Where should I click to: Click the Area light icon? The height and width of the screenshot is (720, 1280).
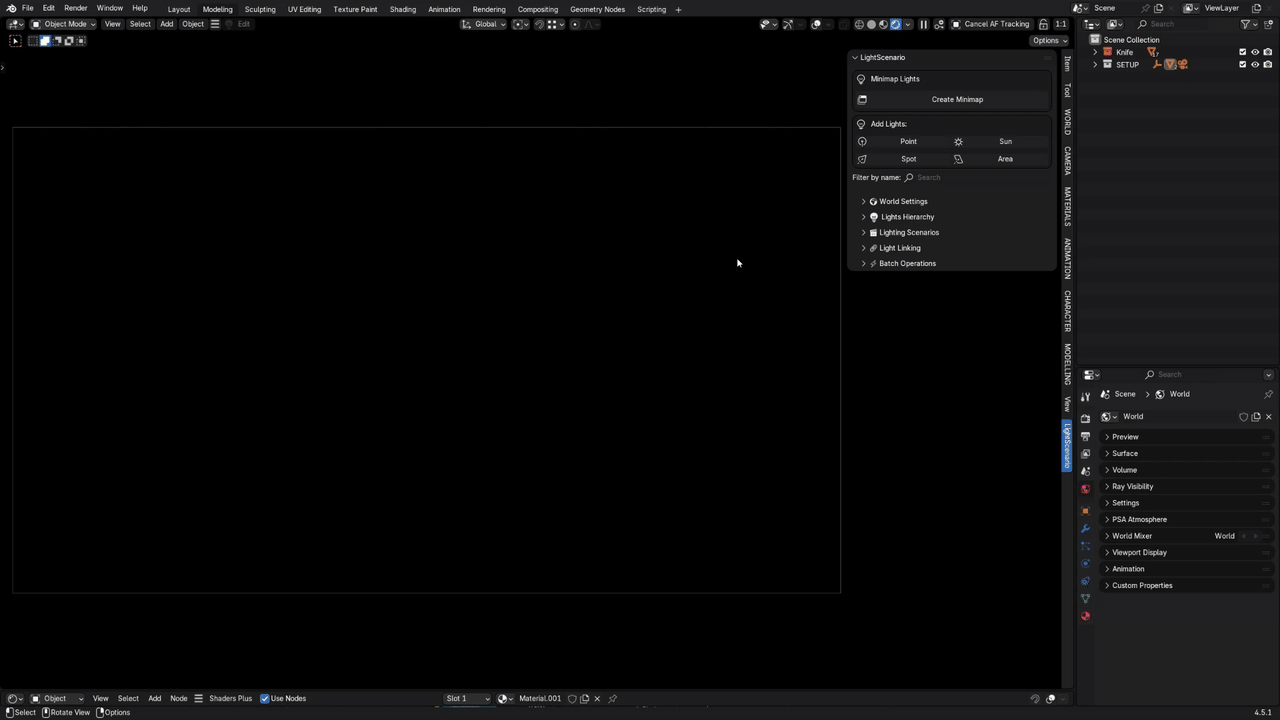[x=958, y=159]
